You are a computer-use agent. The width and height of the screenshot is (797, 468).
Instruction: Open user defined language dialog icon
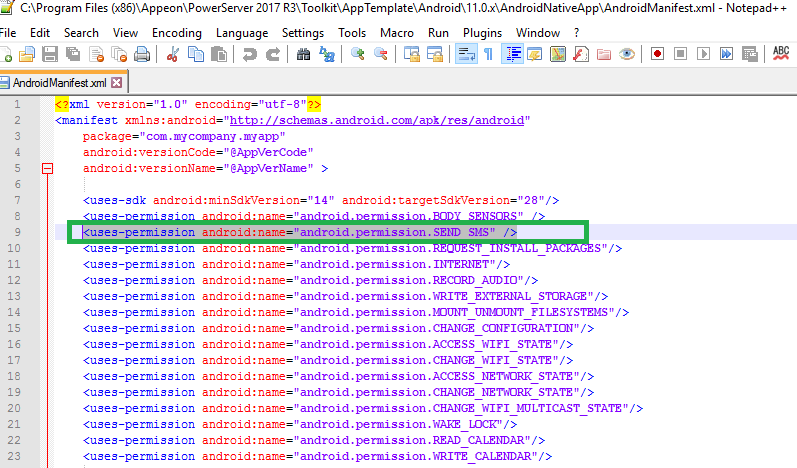(x=535, y=54)
